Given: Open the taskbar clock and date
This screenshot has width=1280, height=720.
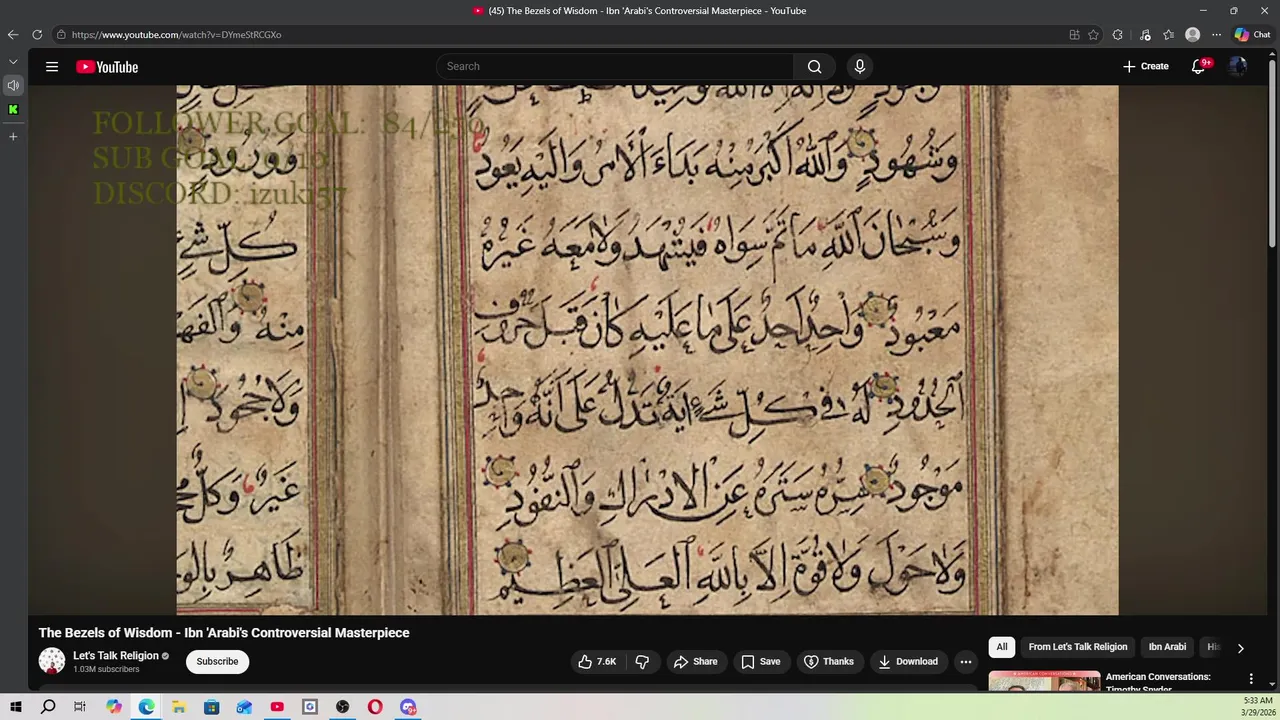Looking at the screenshot, I should point(1258,707).
